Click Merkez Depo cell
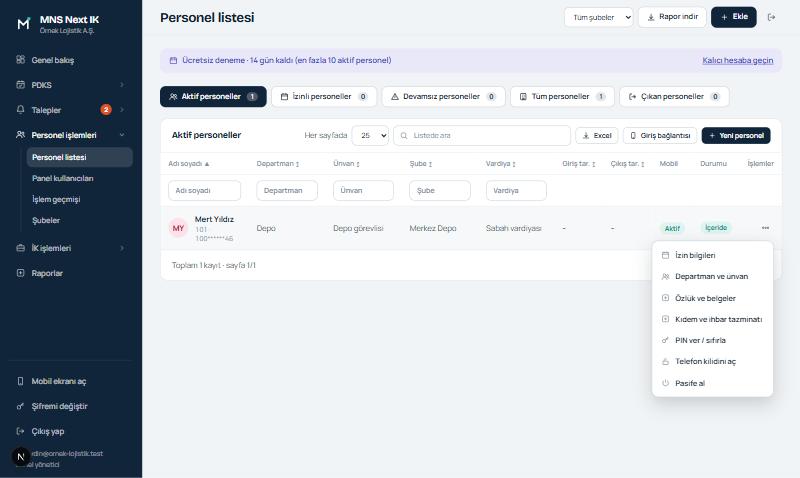The width and height of the screenshot is (800, 478). point(433,228)
